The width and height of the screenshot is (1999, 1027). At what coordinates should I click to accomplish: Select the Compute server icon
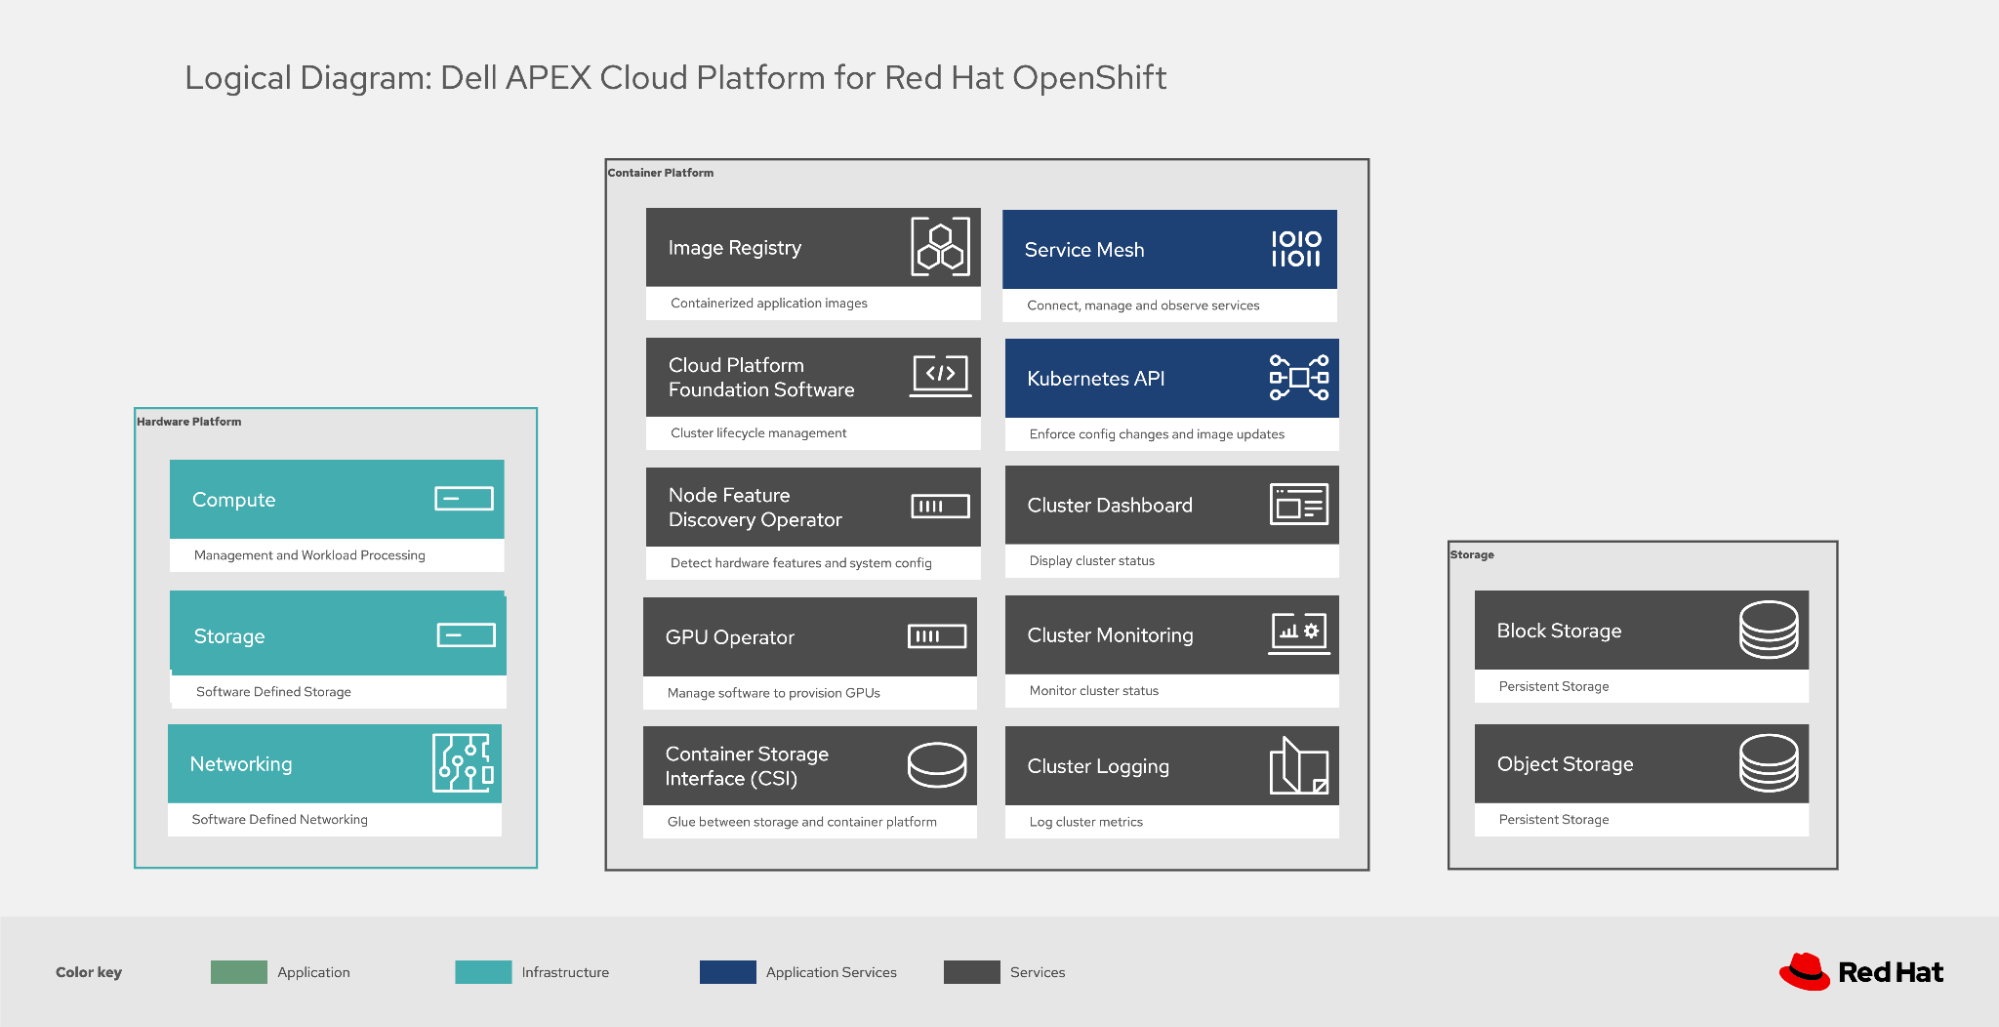click(x=464, y=499)
